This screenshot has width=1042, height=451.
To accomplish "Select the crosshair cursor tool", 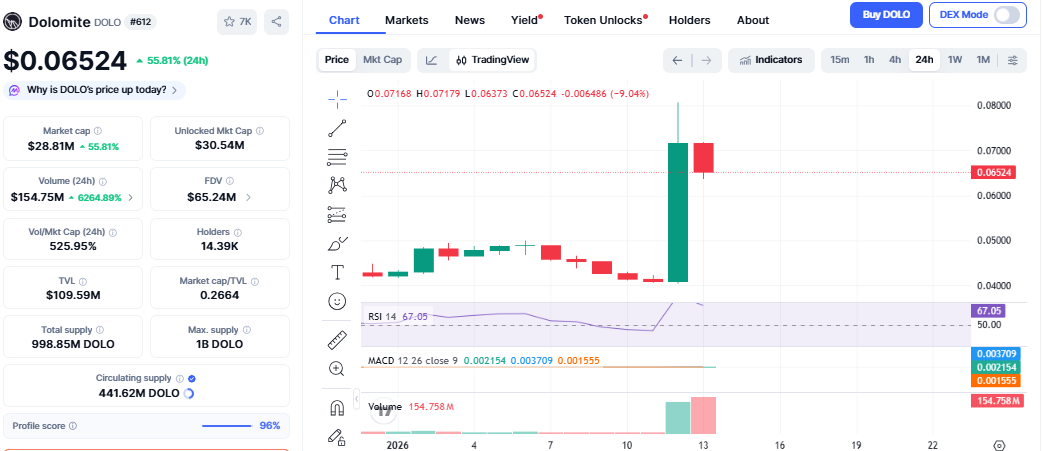I will click(338, 100).
